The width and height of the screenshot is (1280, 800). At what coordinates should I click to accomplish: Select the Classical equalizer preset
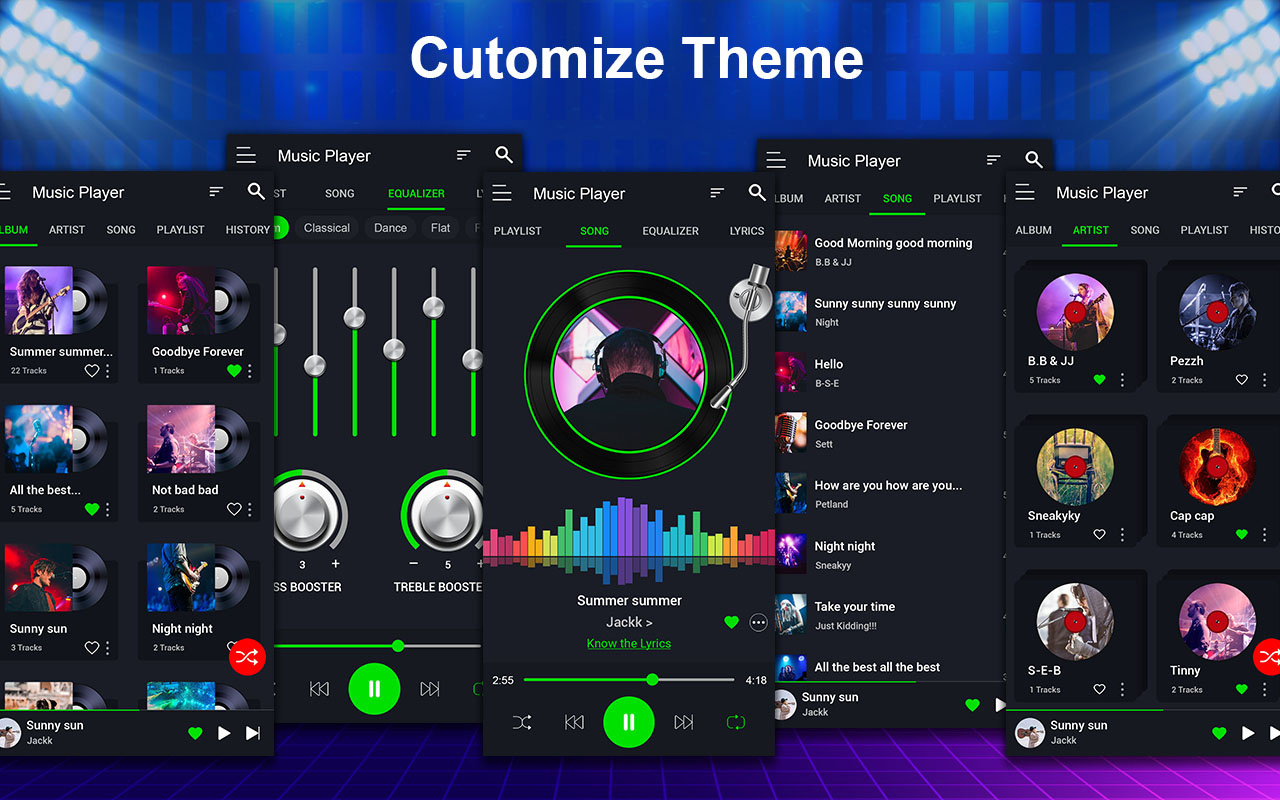[327, 228]
